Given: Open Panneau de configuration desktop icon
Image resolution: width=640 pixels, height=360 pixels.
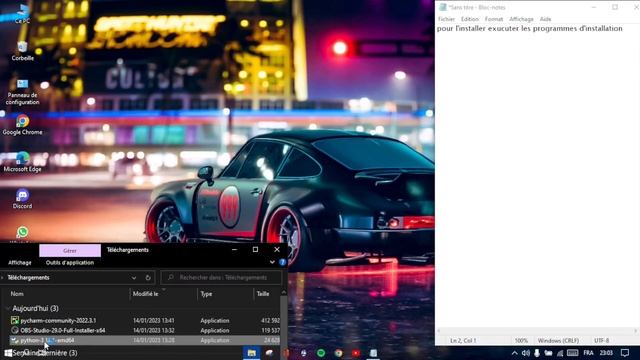Looking at the screenshot, I should 22,91.
